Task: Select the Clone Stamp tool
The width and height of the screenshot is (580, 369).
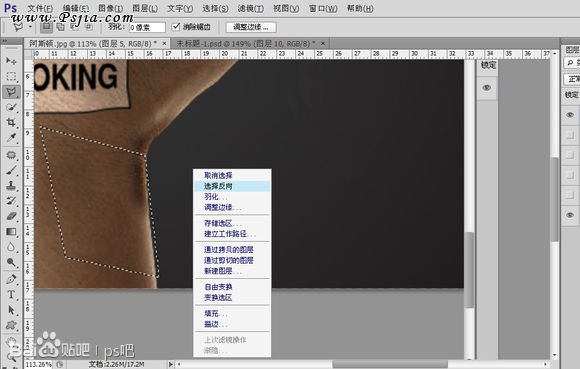Action: tap(11, 185)
